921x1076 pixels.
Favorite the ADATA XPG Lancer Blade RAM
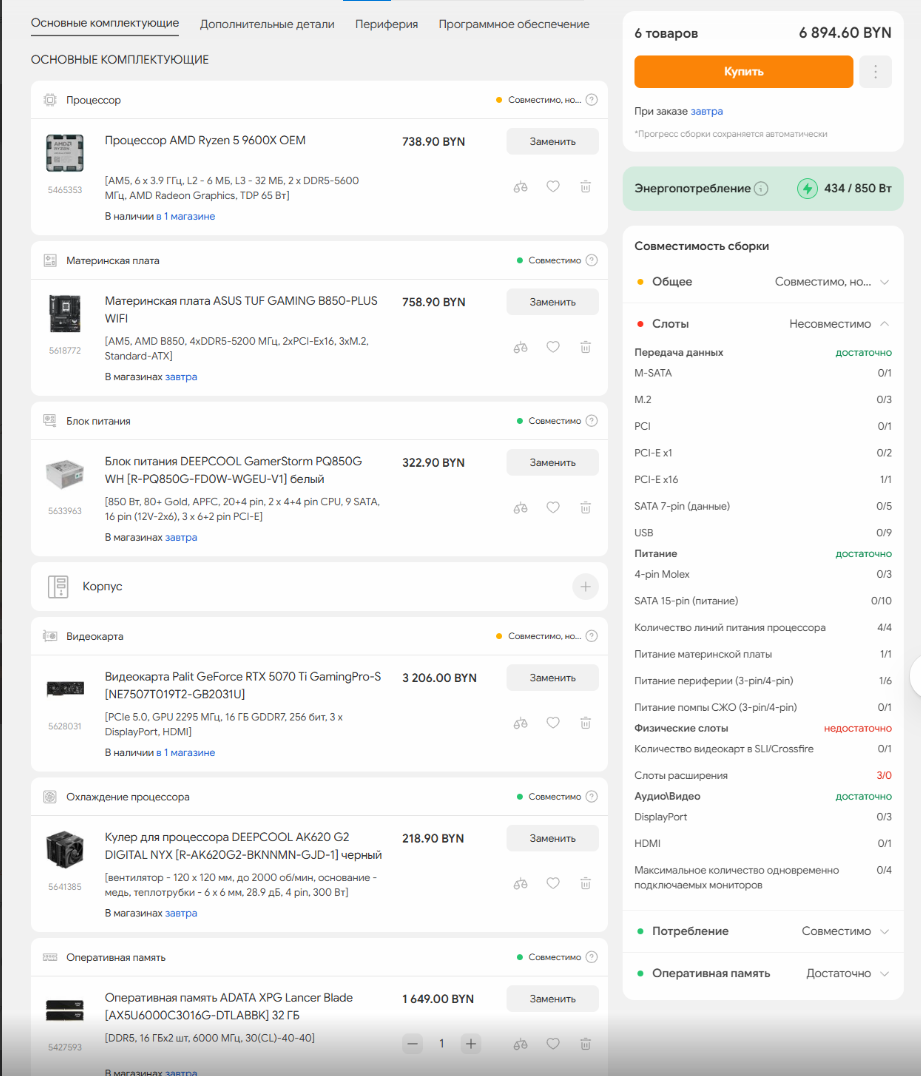(x=553, y=1044)
